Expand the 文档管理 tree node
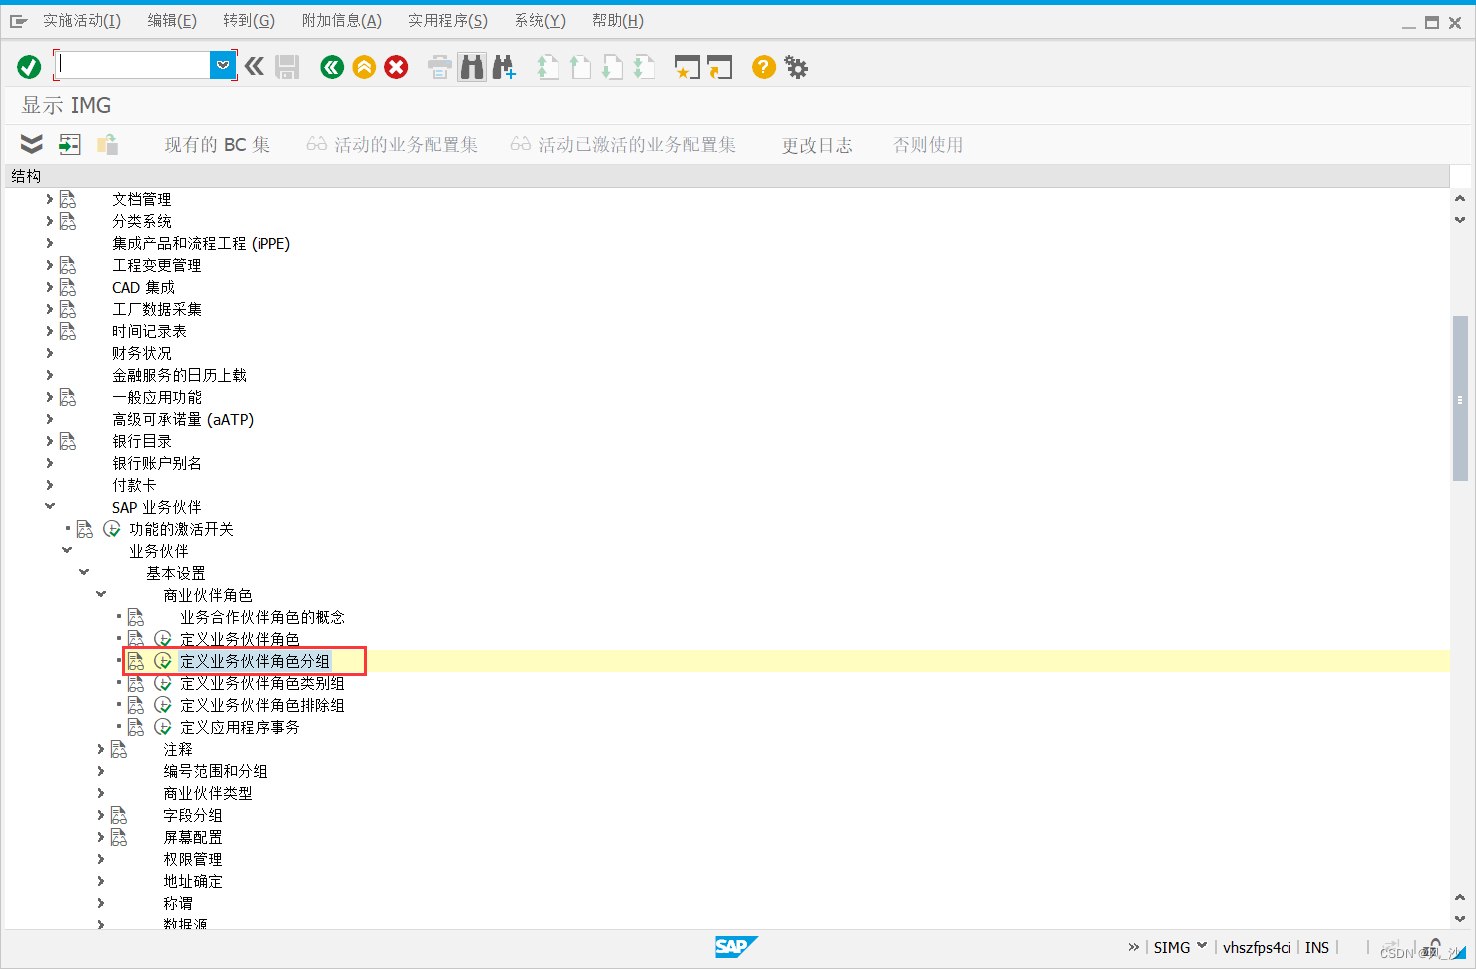Screen dimensions: 1476x969 click(49, 199)
